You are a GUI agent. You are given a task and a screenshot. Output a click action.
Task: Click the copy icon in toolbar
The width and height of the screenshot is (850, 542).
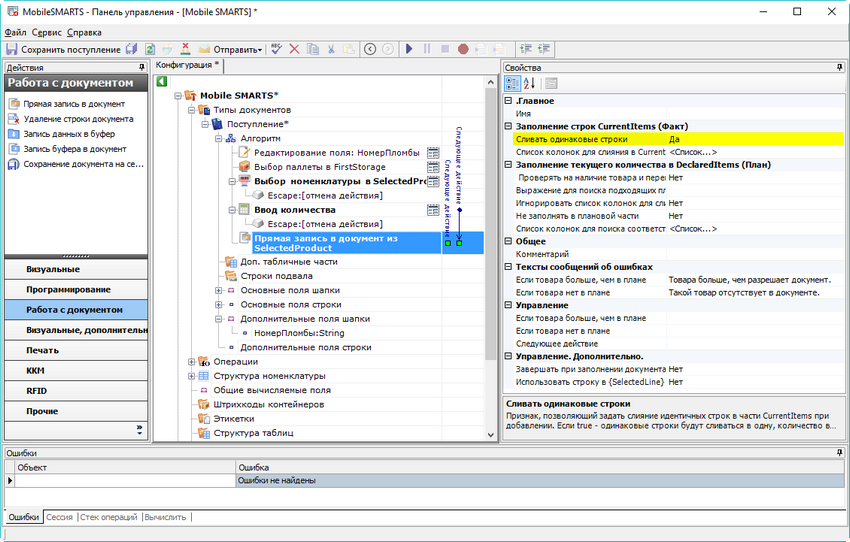(313, 49)
